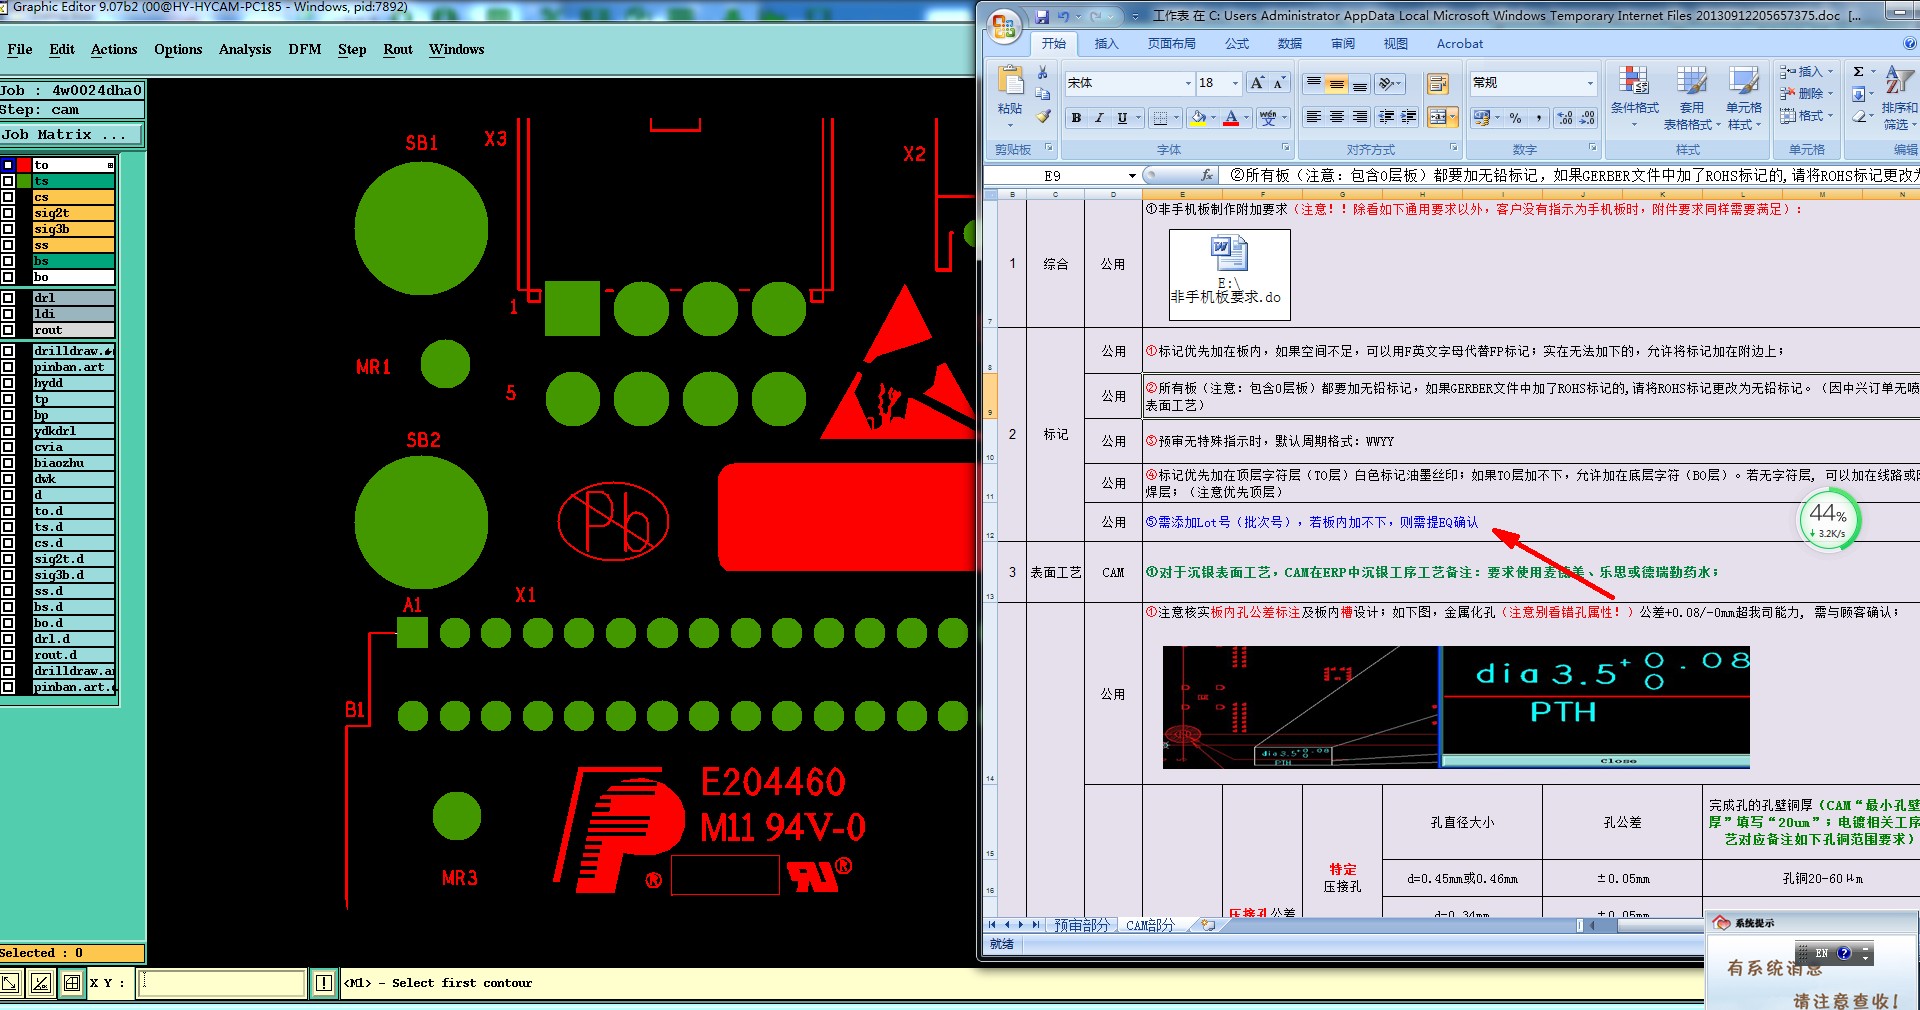Image resolution: width=1920 pixels, height=1010 pixels.
Task: Click the XY coordinate input field
Action: click(221, 983)
